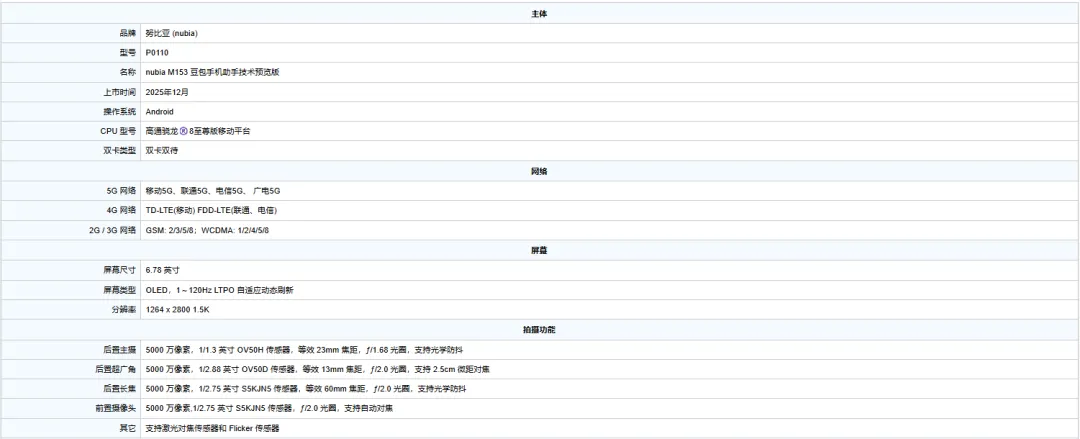Click the screen size value 6.78 英寸
The width and height of the screenshot is (1080, 439).
(163, 270)
